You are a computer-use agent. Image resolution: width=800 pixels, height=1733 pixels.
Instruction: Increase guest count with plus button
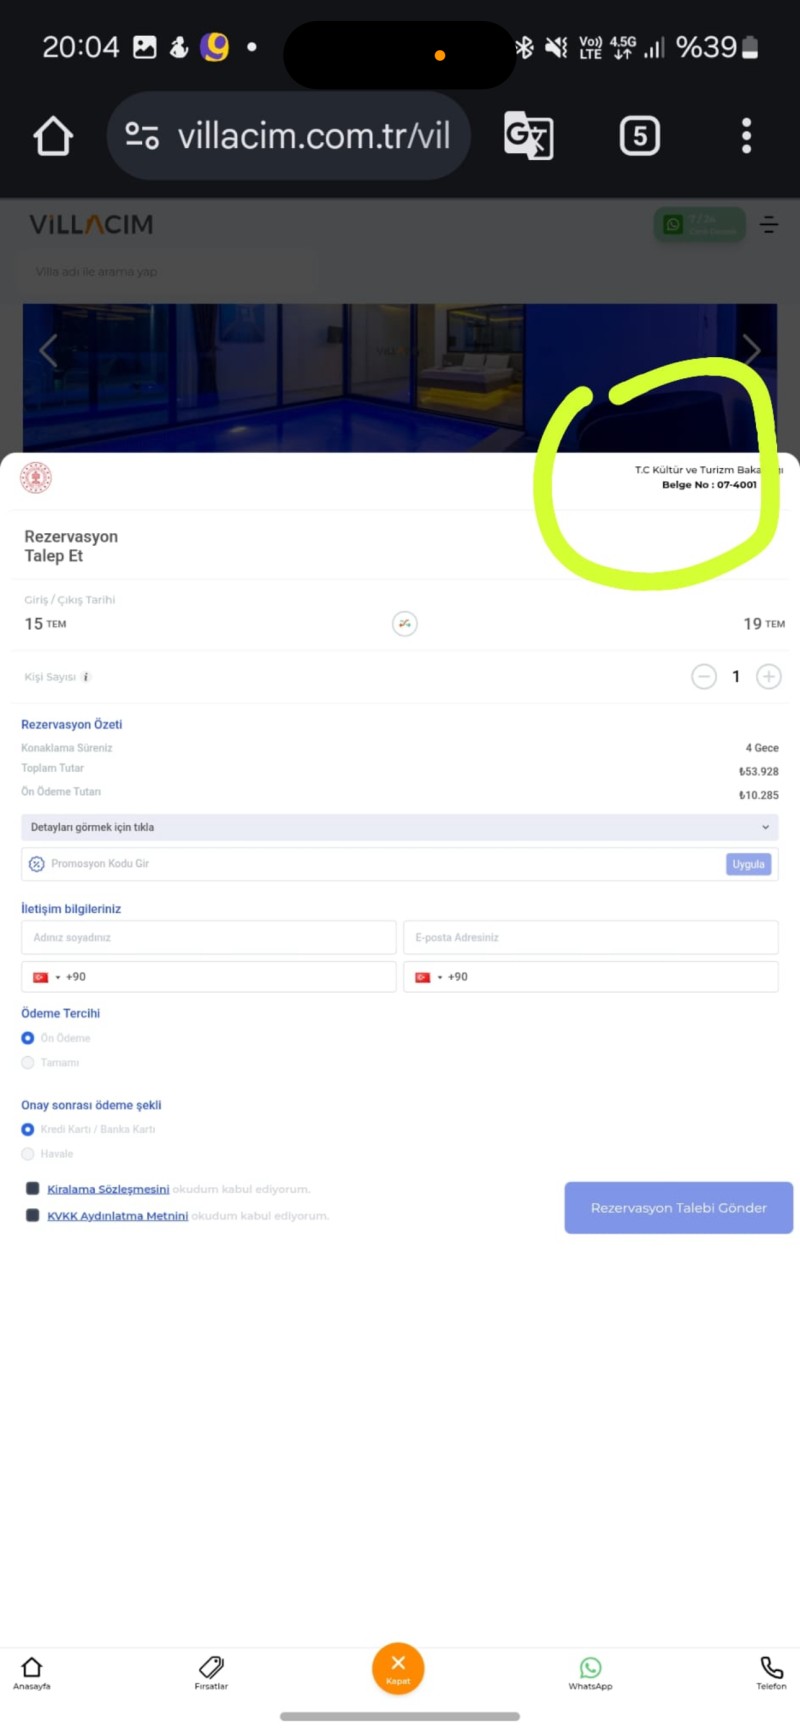tap(768, 677)
